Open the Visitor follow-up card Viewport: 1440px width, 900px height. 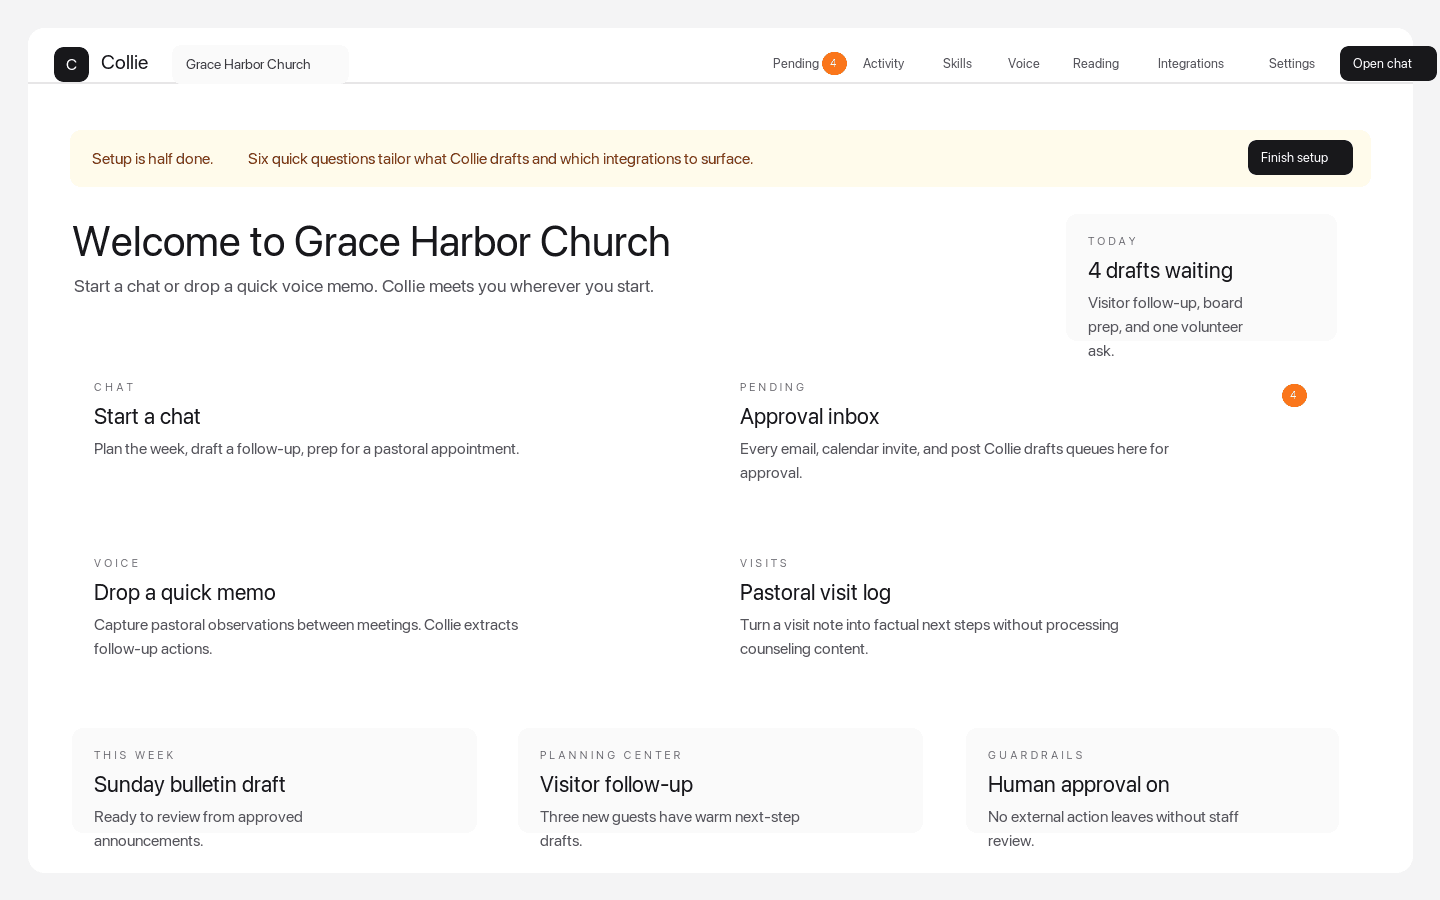720,781
